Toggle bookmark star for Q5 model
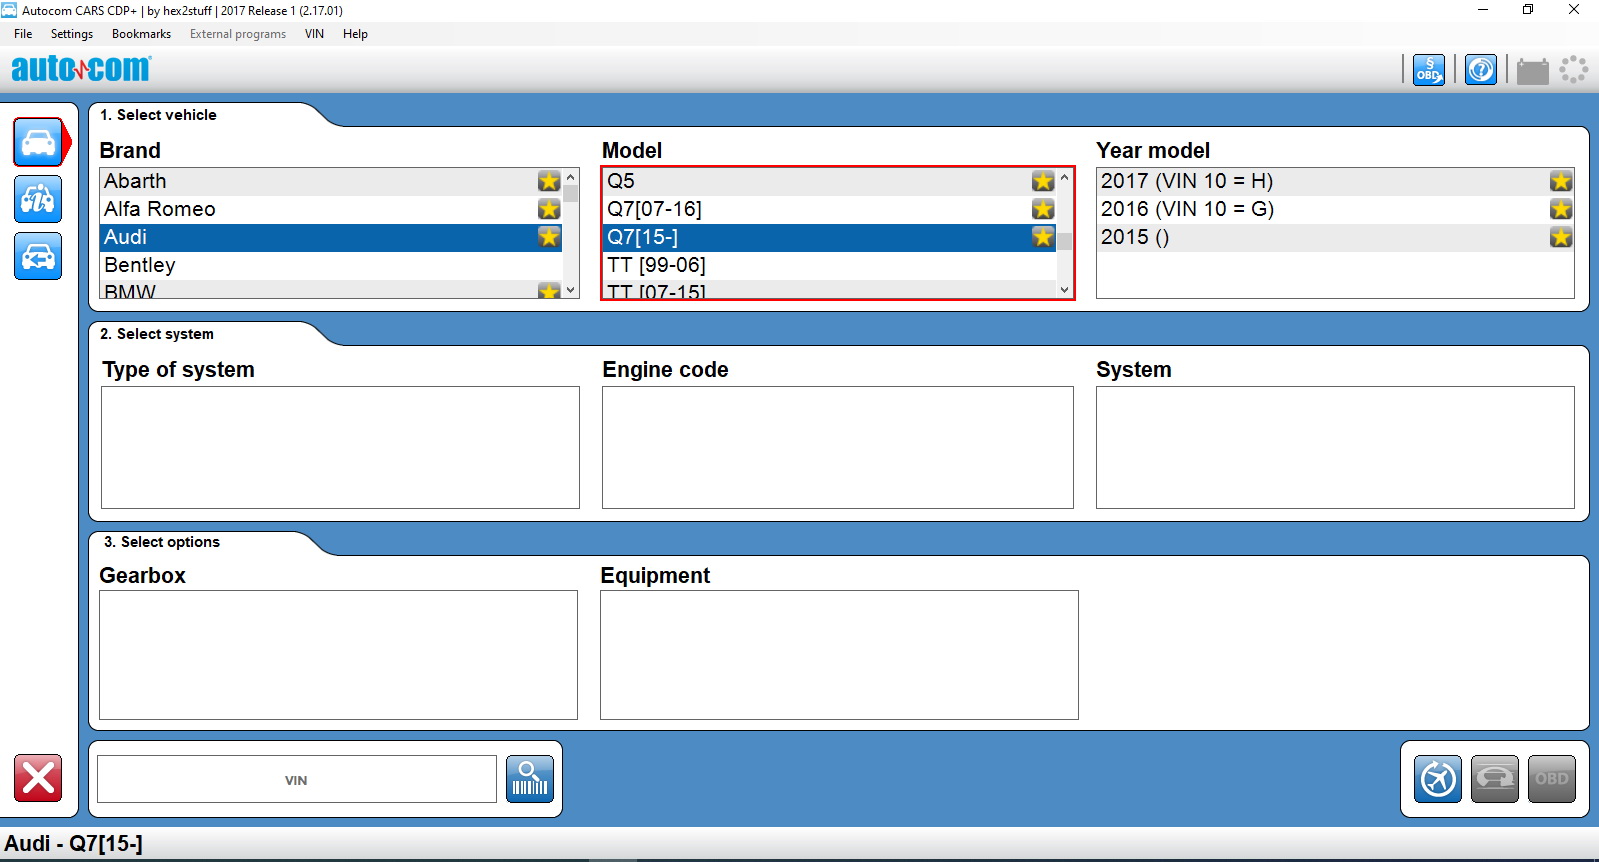This screenshot has height=862, width=1599. click(x=1043, y=181)
